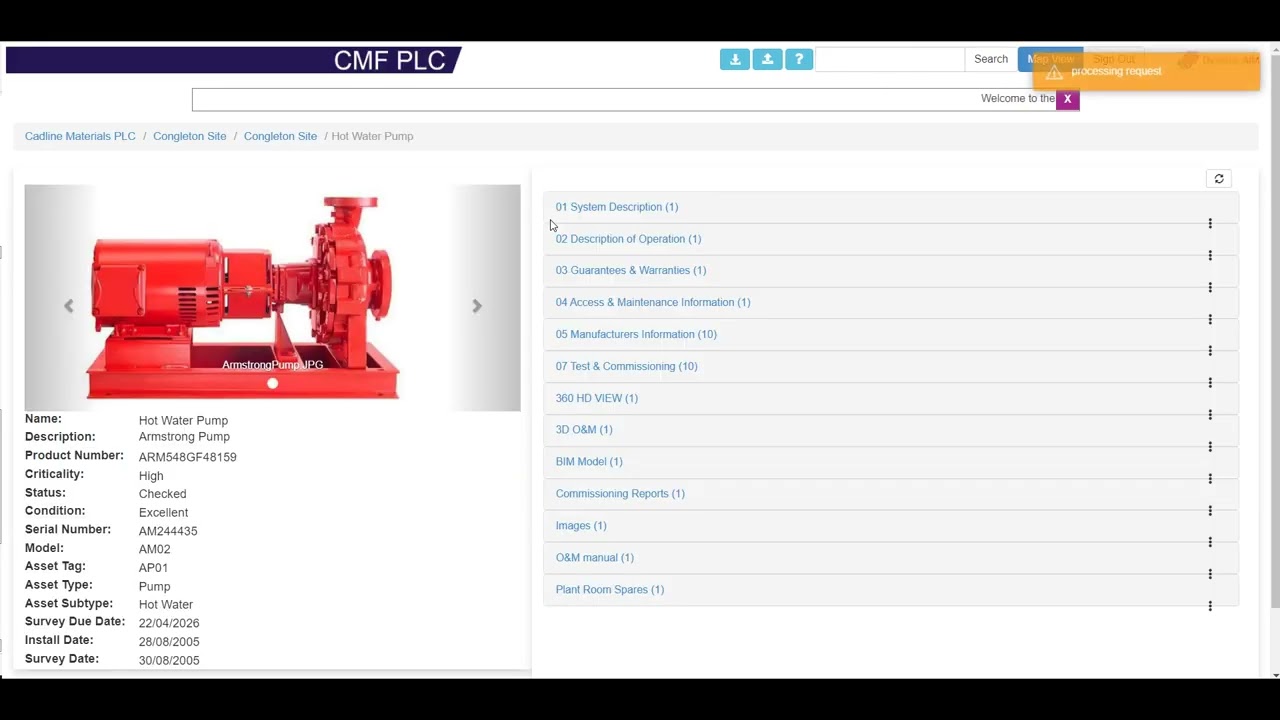Expand 3D O&M (1) section
1280x720 pixels.
(x=584, y=430)
